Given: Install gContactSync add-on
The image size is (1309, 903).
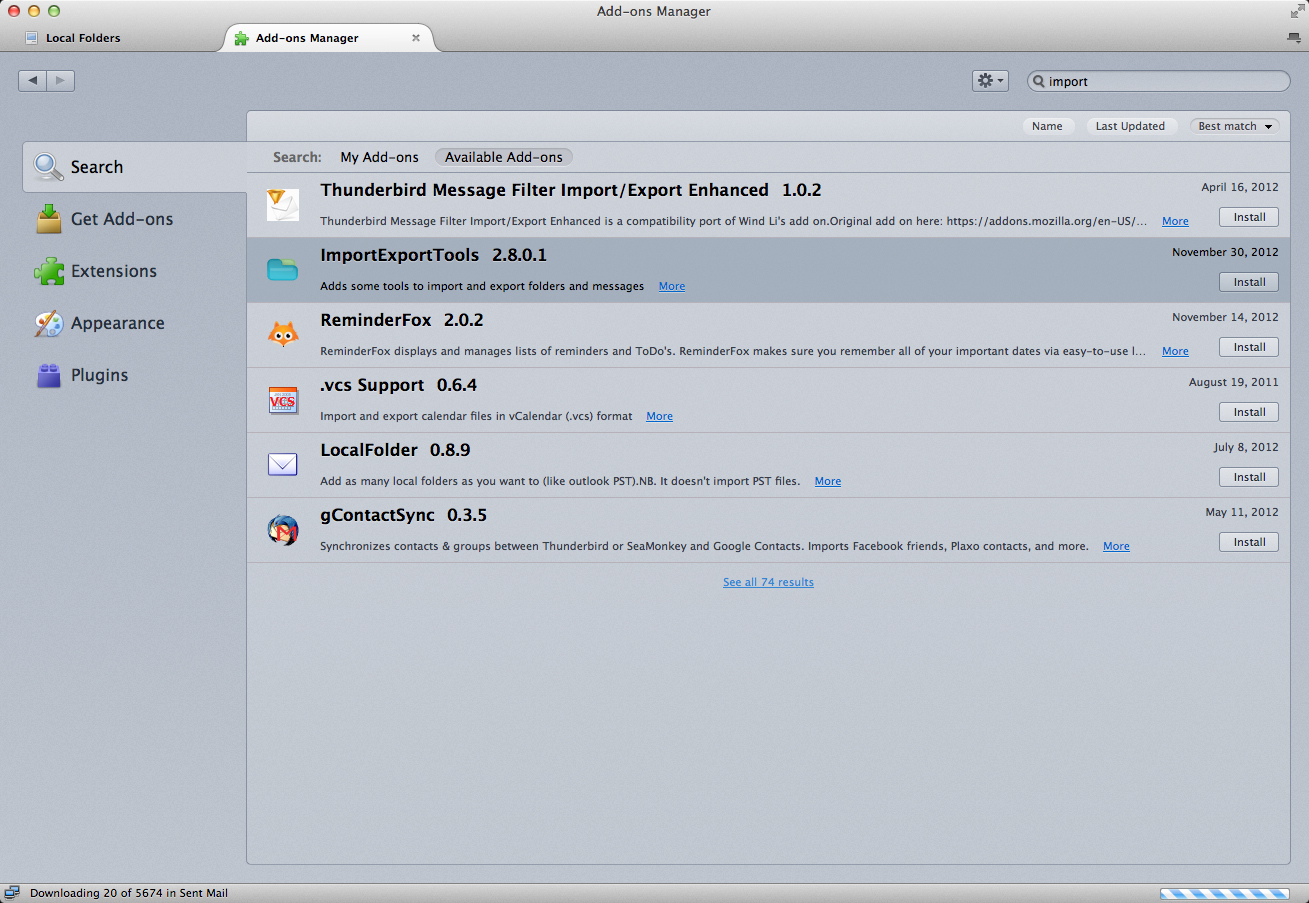Looking at the screenshot, I should [x=1249, y=542].
